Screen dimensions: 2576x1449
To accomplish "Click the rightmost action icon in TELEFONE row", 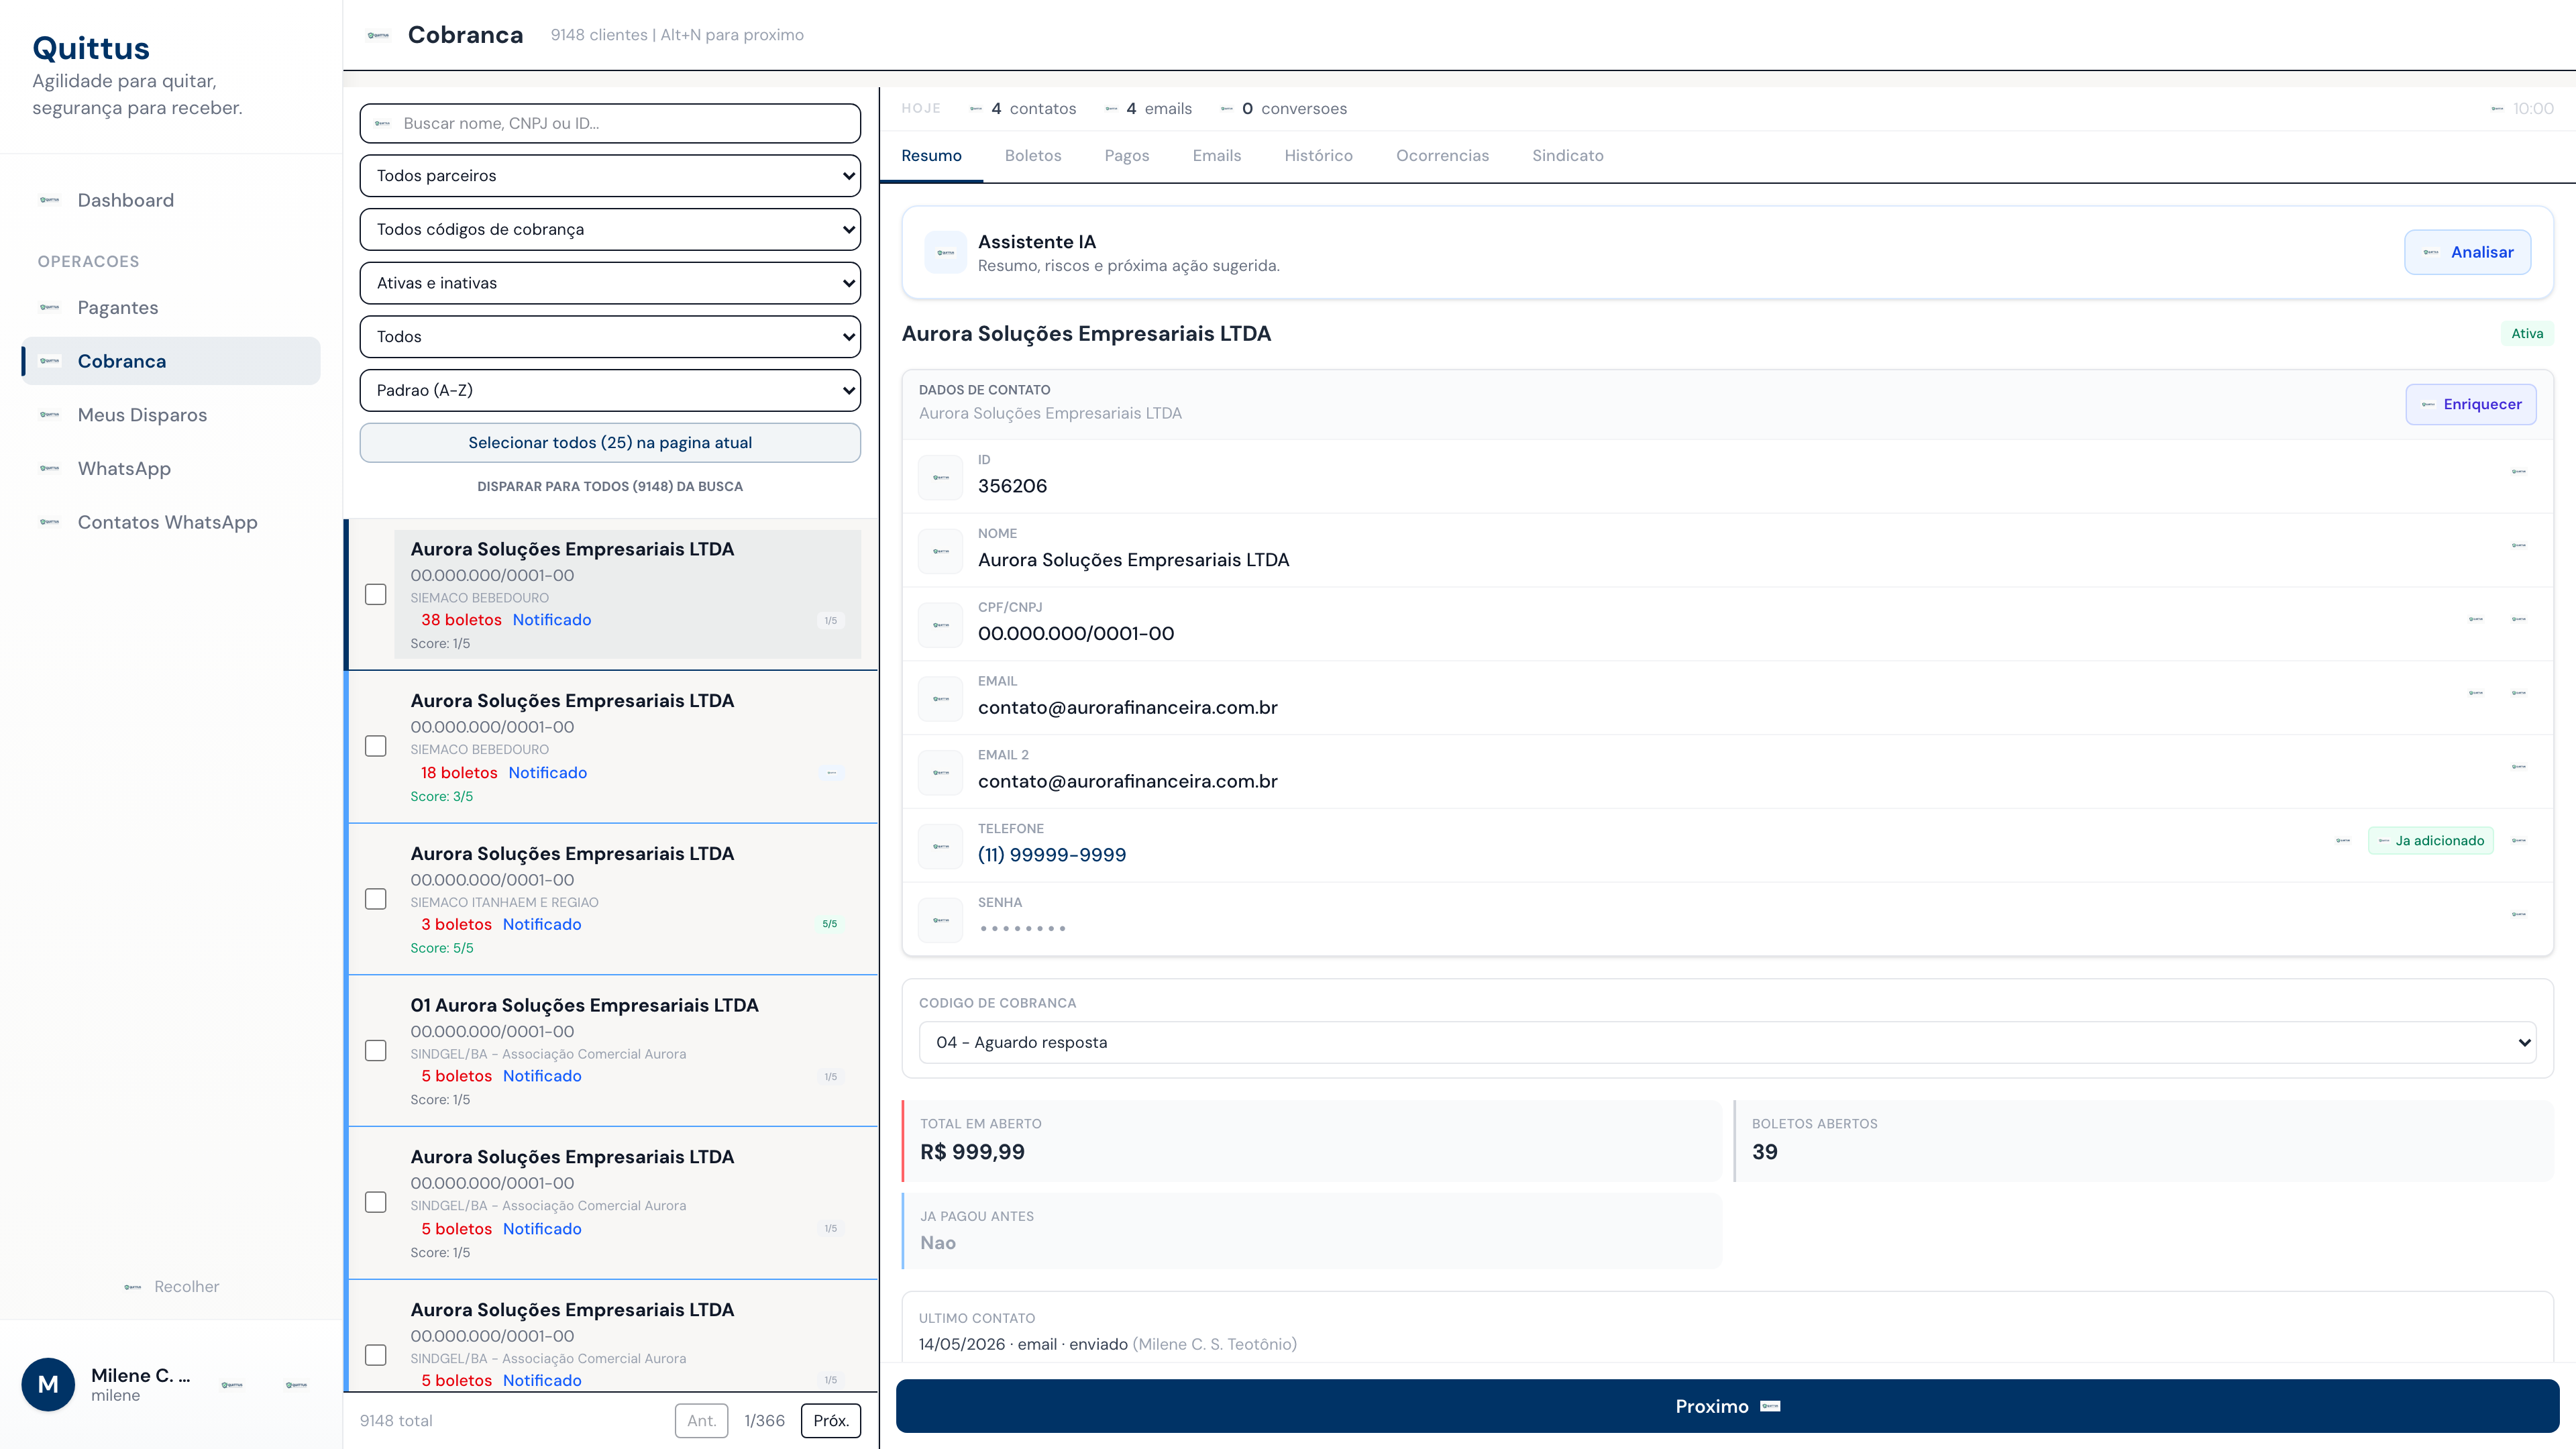I will (2519, 841).
